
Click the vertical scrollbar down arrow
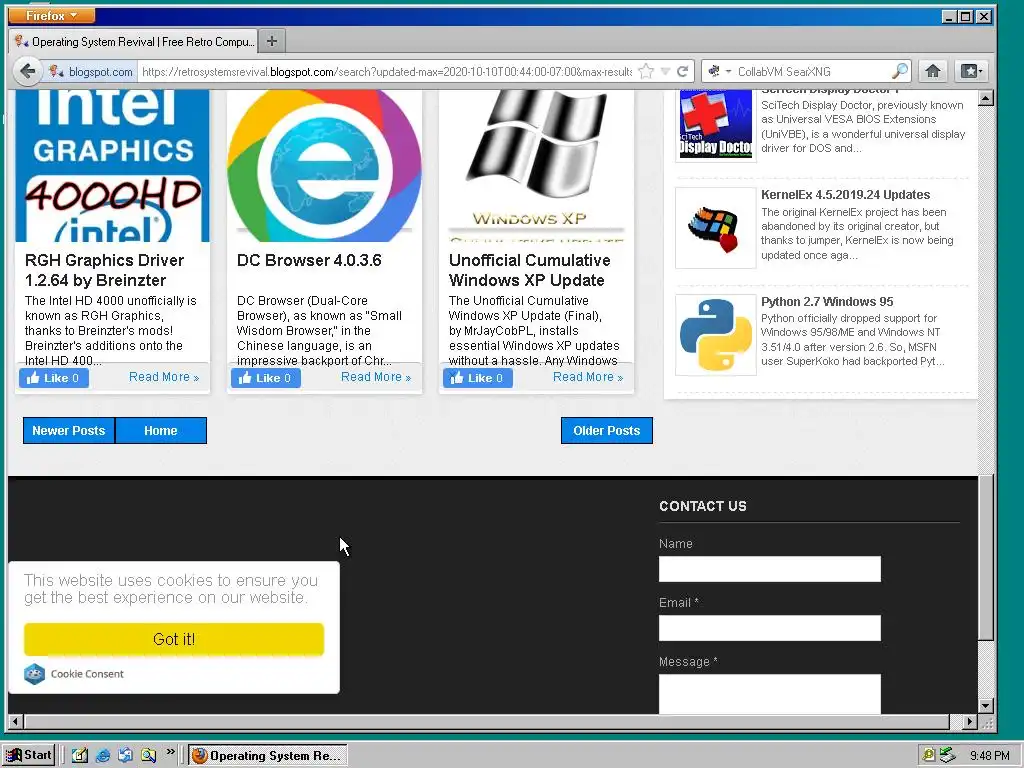click(x=986, y=706)
